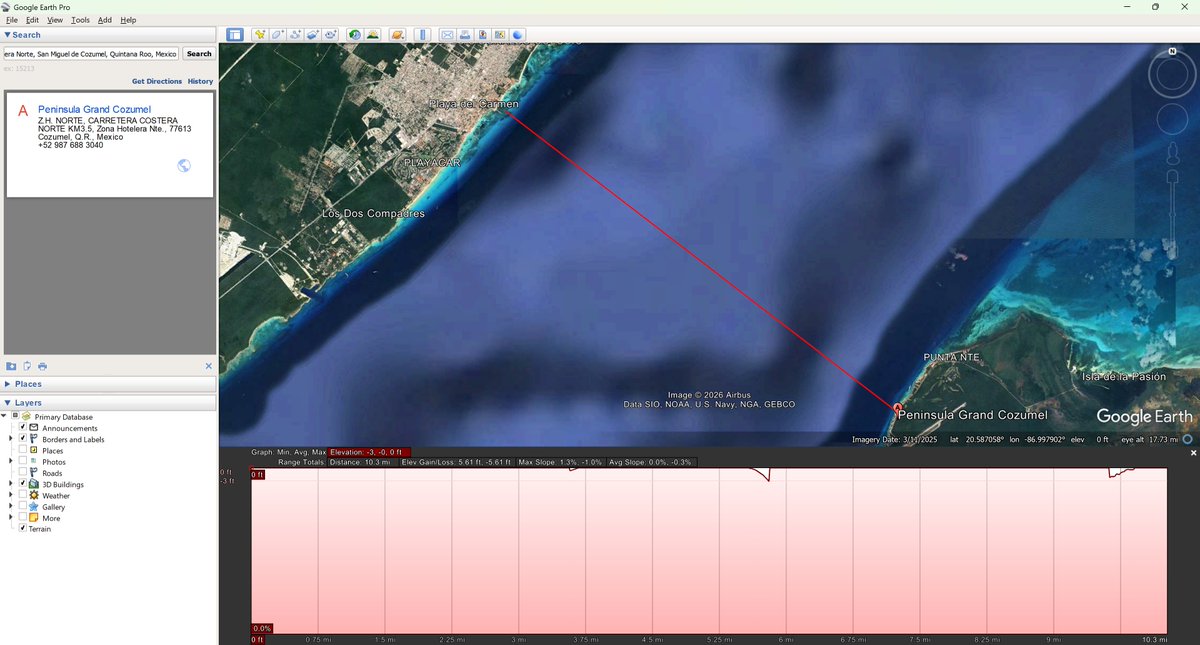1200x645 pixels.
Task: Open the Help menu
Action: 128,20
